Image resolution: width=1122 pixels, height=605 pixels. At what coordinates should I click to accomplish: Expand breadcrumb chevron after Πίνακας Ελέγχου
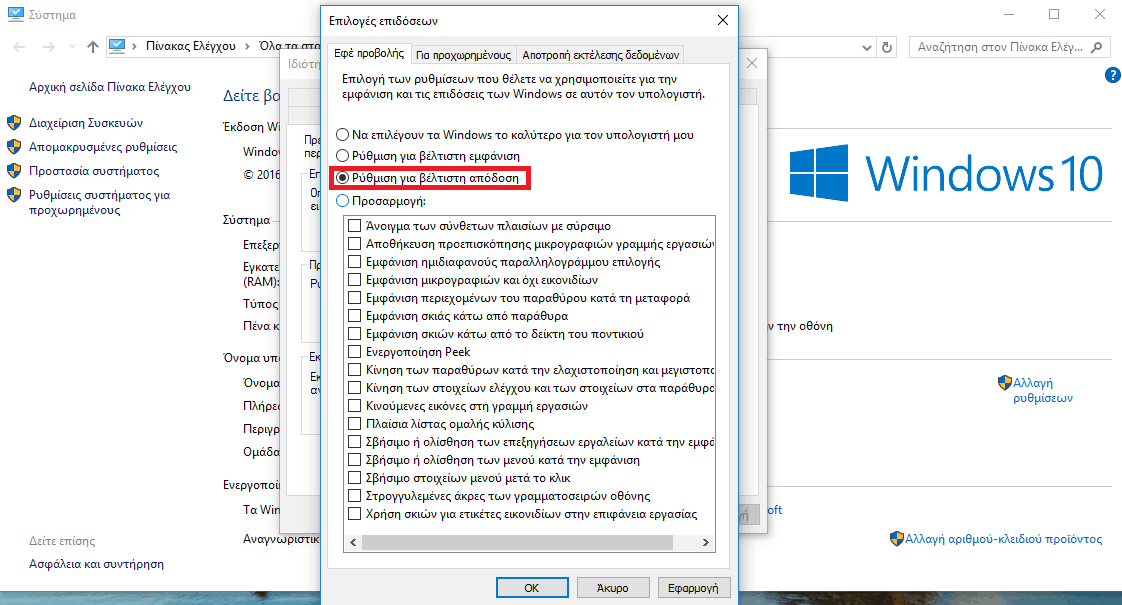[x=248, y=46]
